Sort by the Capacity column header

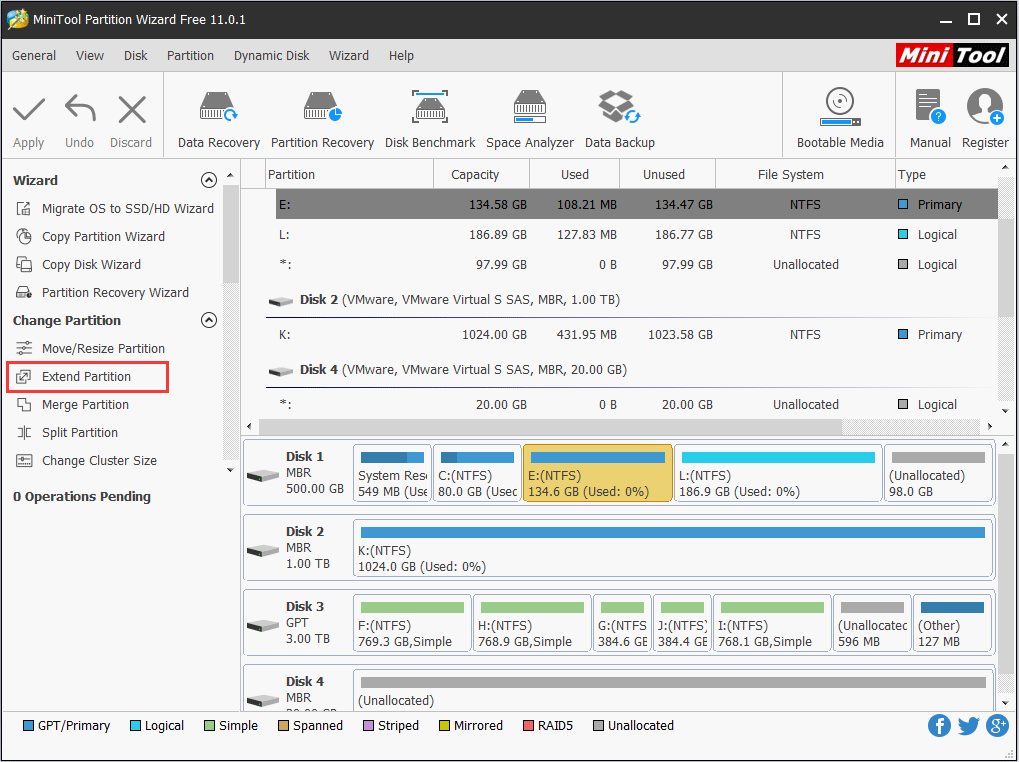[482, 174]
